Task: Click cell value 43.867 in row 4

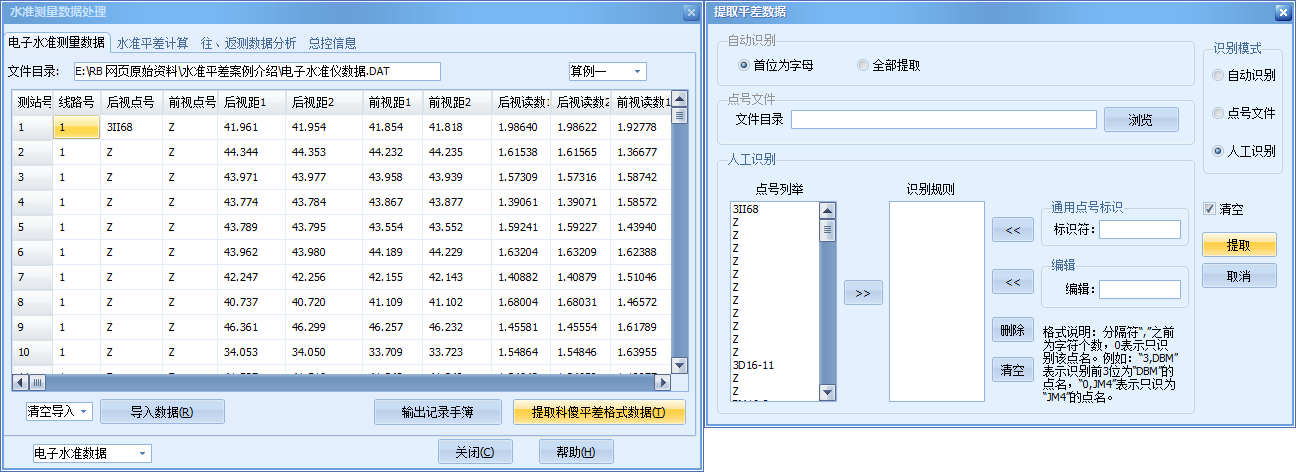Action: 393,202
